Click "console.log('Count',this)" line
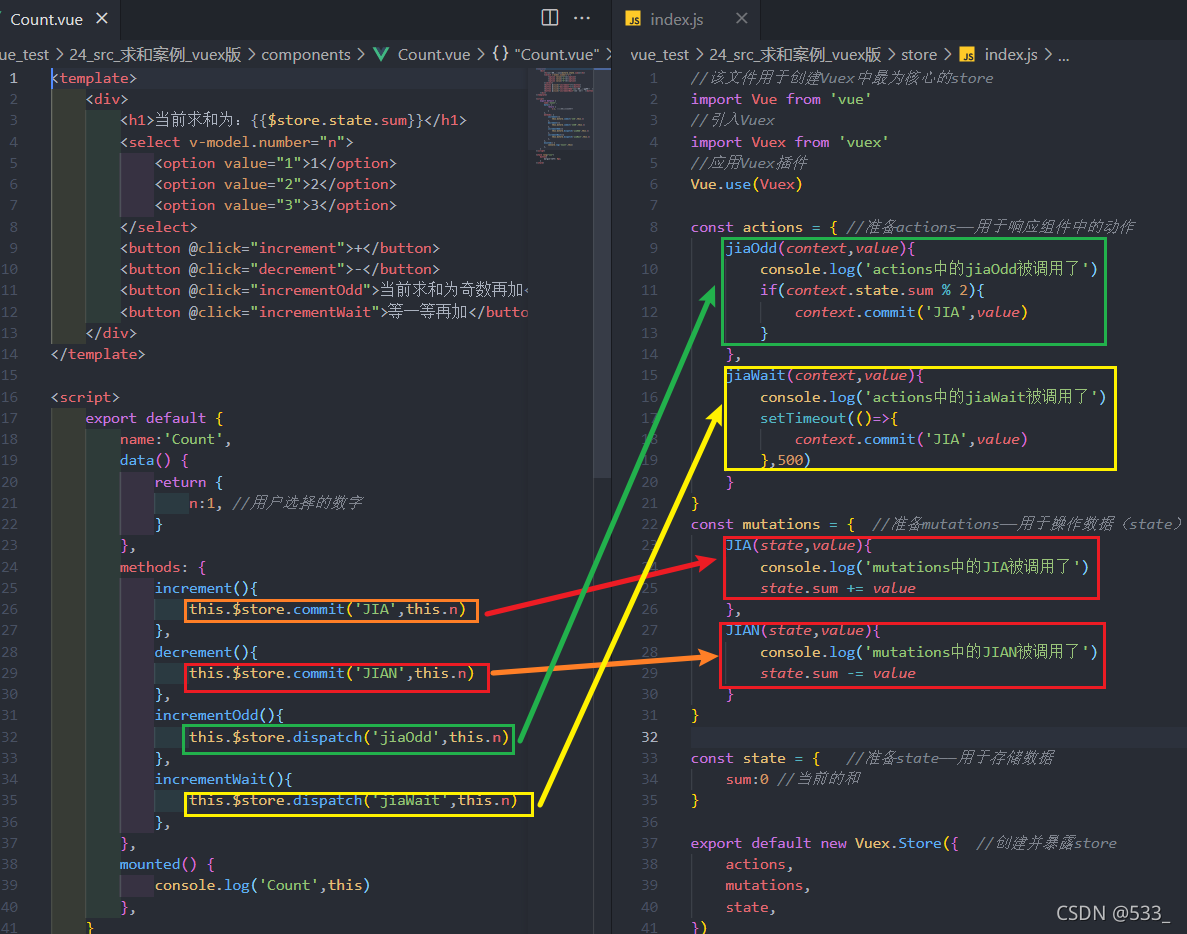Viewport: 1187px width, 934px height. tap(263, 886)
